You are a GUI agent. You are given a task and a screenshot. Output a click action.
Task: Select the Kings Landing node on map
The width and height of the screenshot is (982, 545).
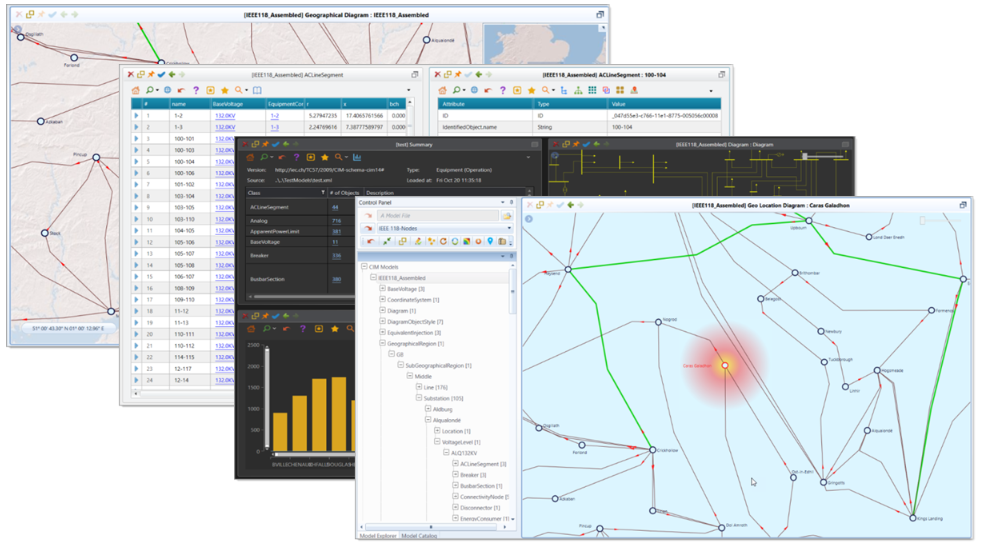(913, 518)
